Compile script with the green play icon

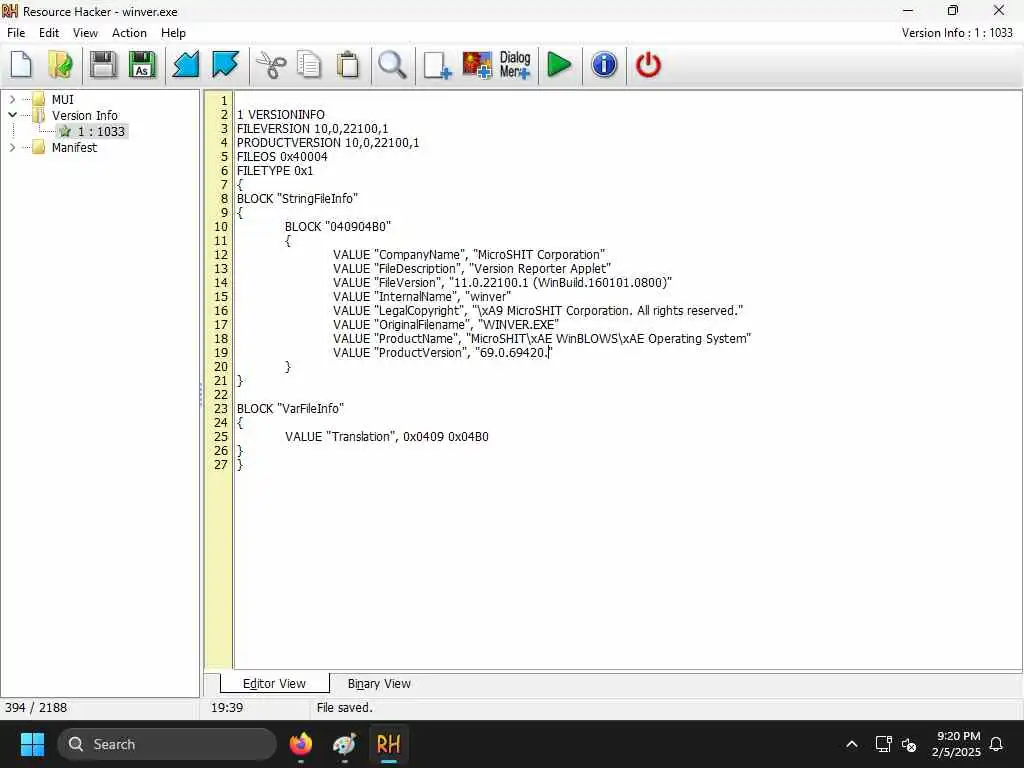pyautogui.click(x=559, y=65)
